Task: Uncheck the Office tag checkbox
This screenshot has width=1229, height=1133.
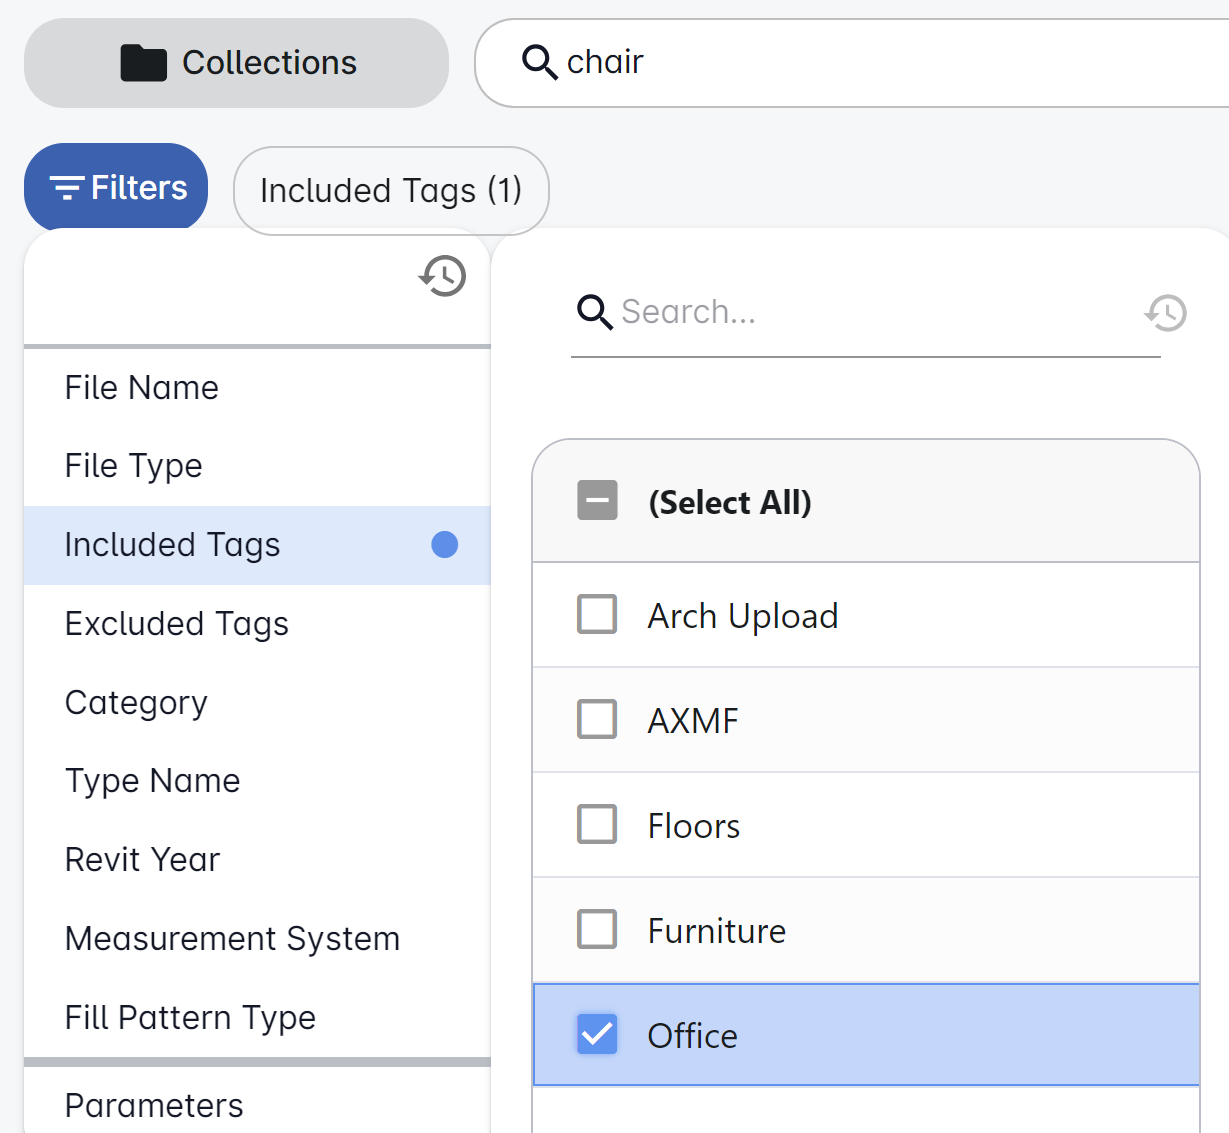Action: 597,1035
